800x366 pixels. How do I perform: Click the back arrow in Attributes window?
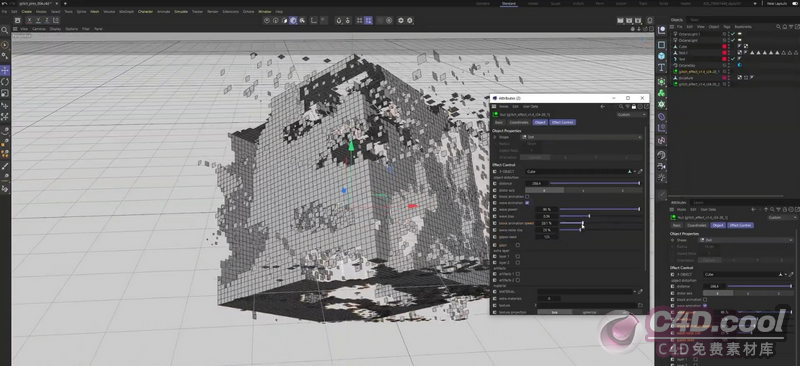(x=603, y=107)
